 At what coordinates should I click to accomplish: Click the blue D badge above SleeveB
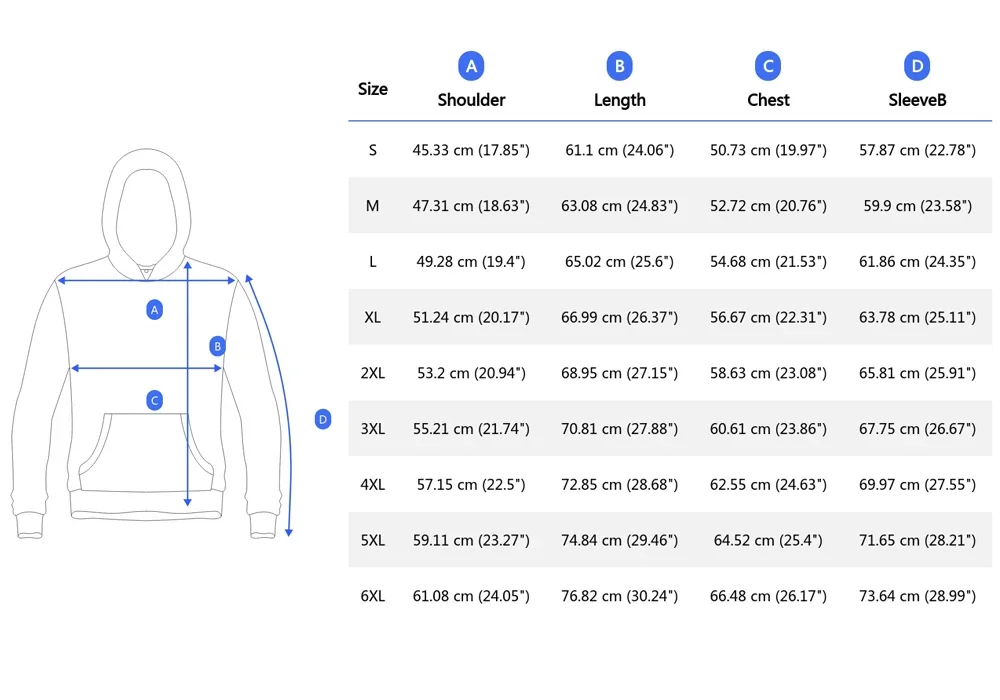(x=917, y=67)
